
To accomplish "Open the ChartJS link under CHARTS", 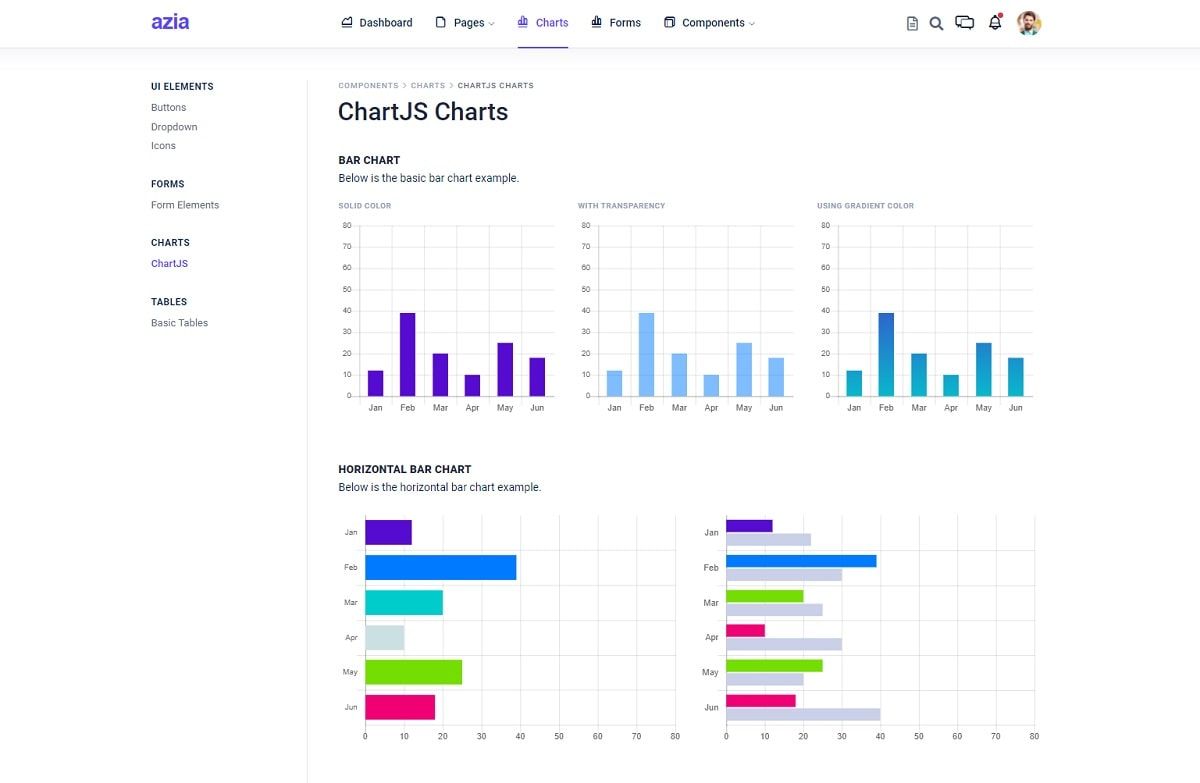I will click(x=169, y=263).
